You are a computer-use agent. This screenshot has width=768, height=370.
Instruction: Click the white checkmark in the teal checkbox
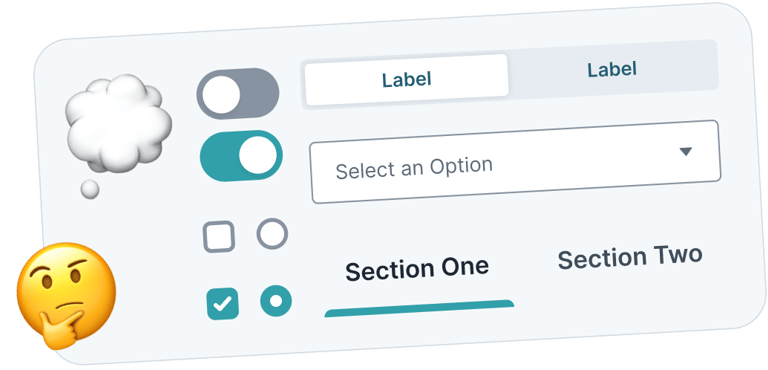tap(223, 304)
